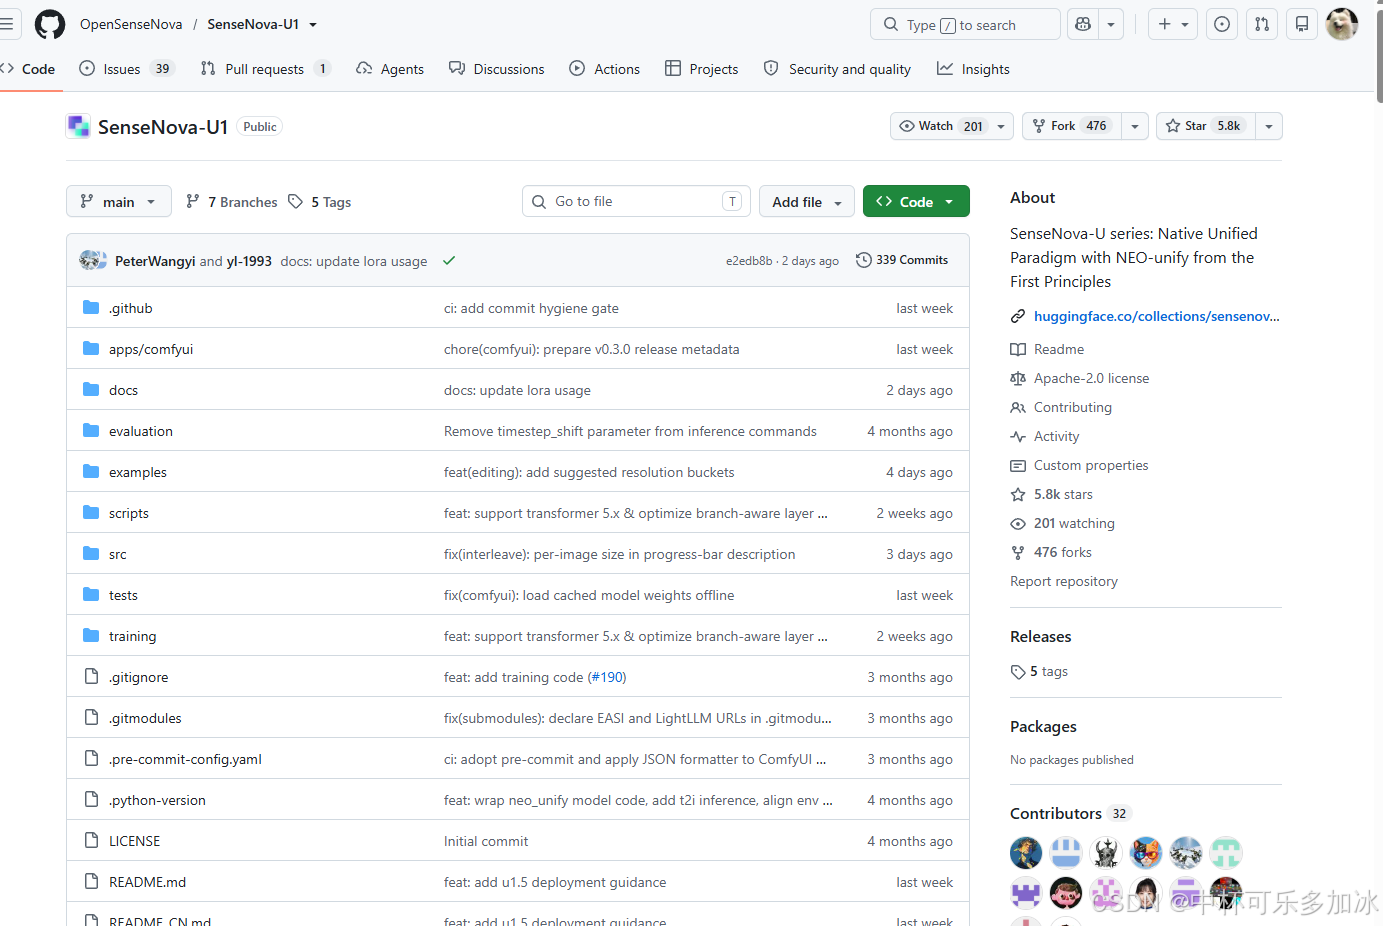
Task: Click the Type / to search box
Action: click(x=965, y=24)
